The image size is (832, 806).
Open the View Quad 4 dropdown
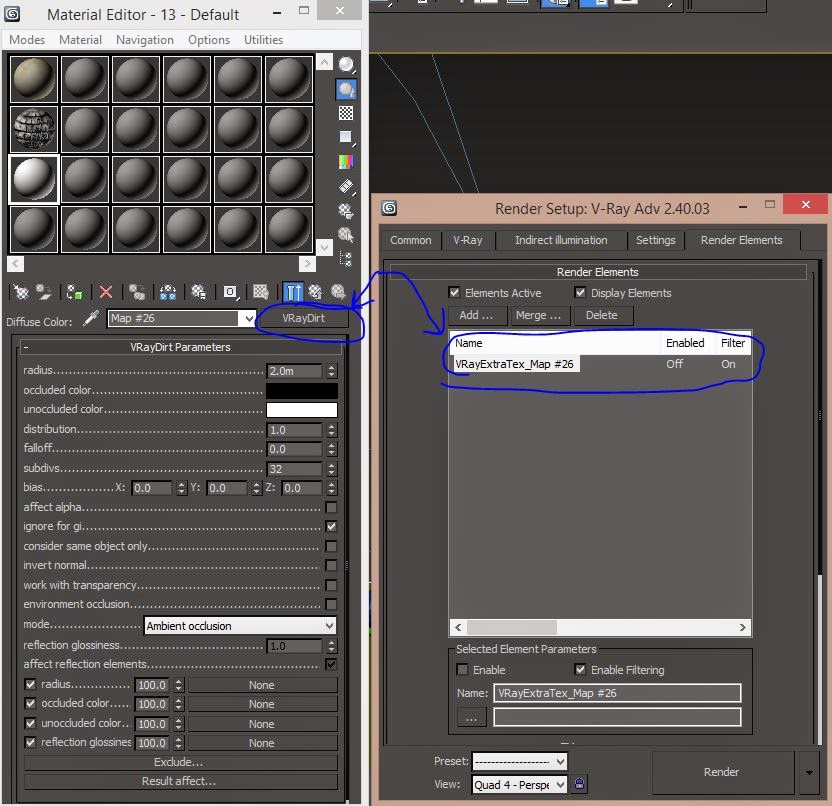[520, 784]
